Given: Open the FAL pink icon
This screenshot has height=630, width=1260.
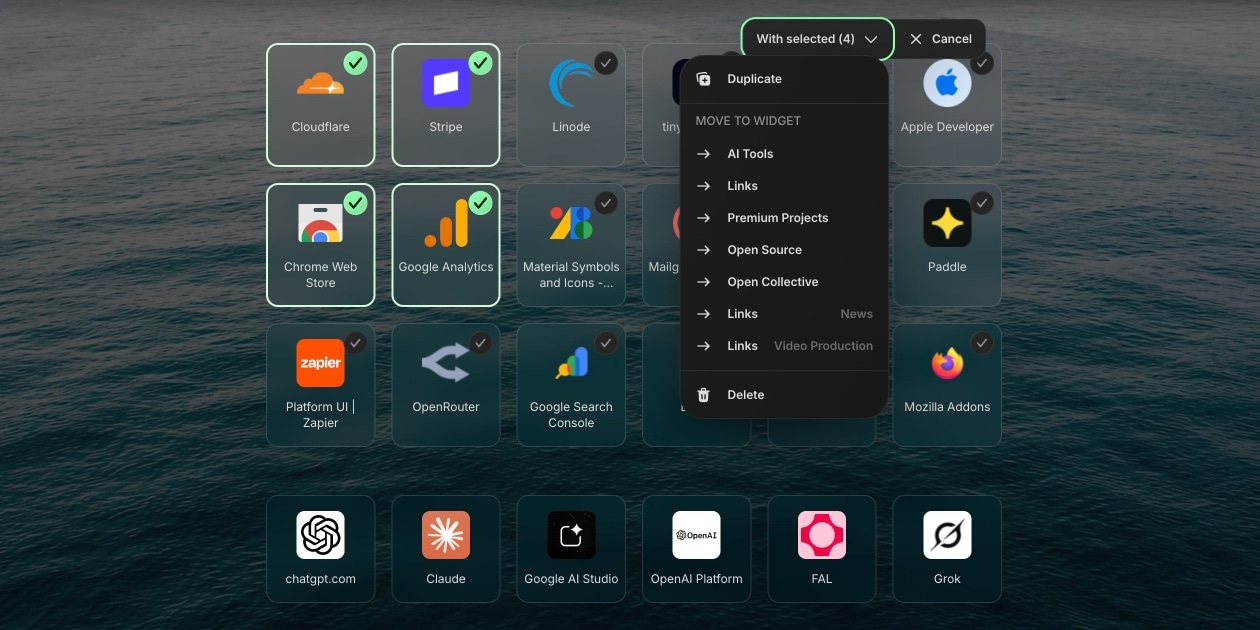Looking at the screenshot, I should [822, 535].
